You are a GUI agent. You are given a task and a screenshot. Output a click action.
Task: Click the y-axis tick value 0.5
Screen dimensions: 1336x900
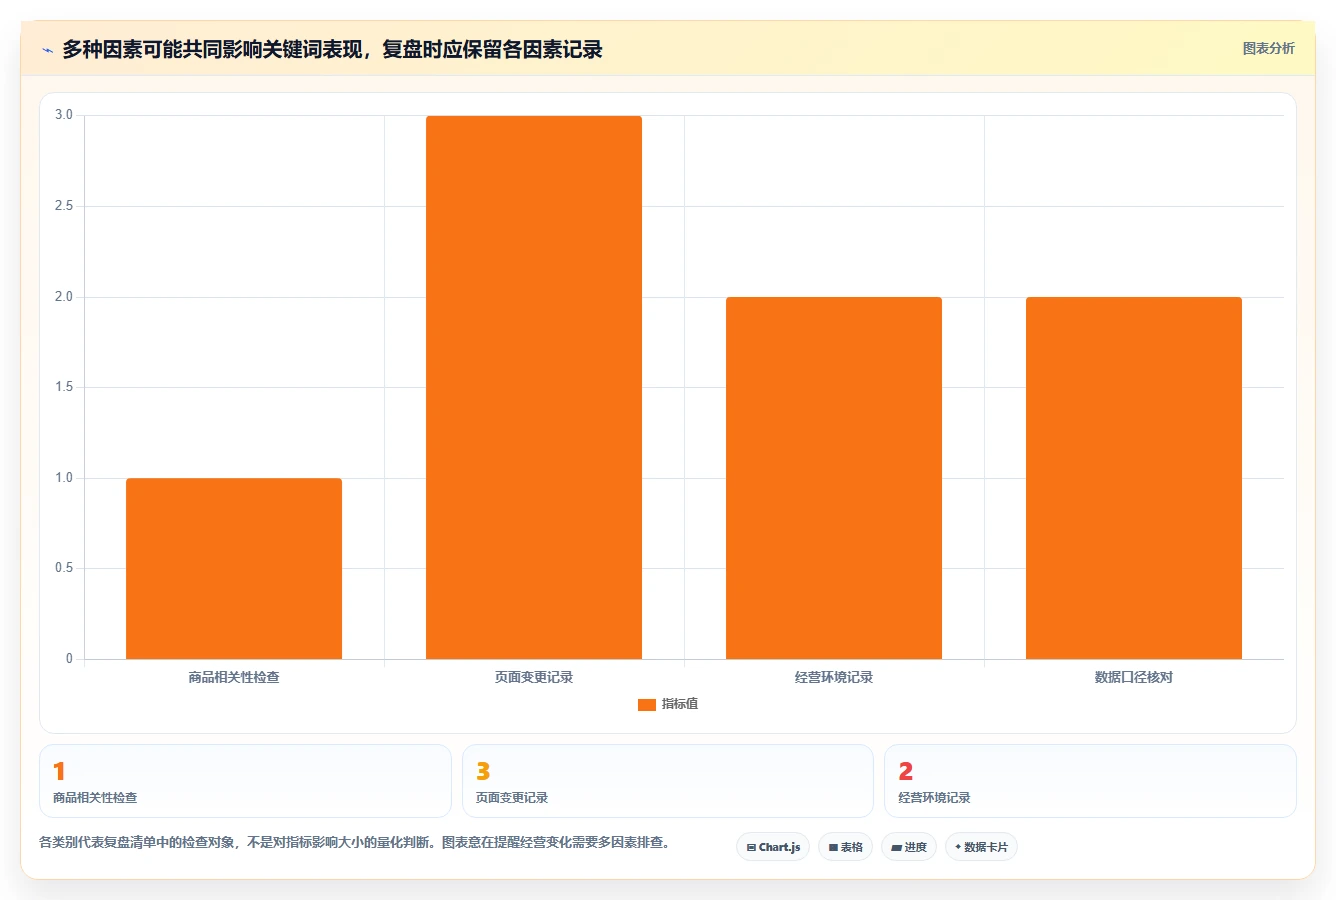click(64, 568)
